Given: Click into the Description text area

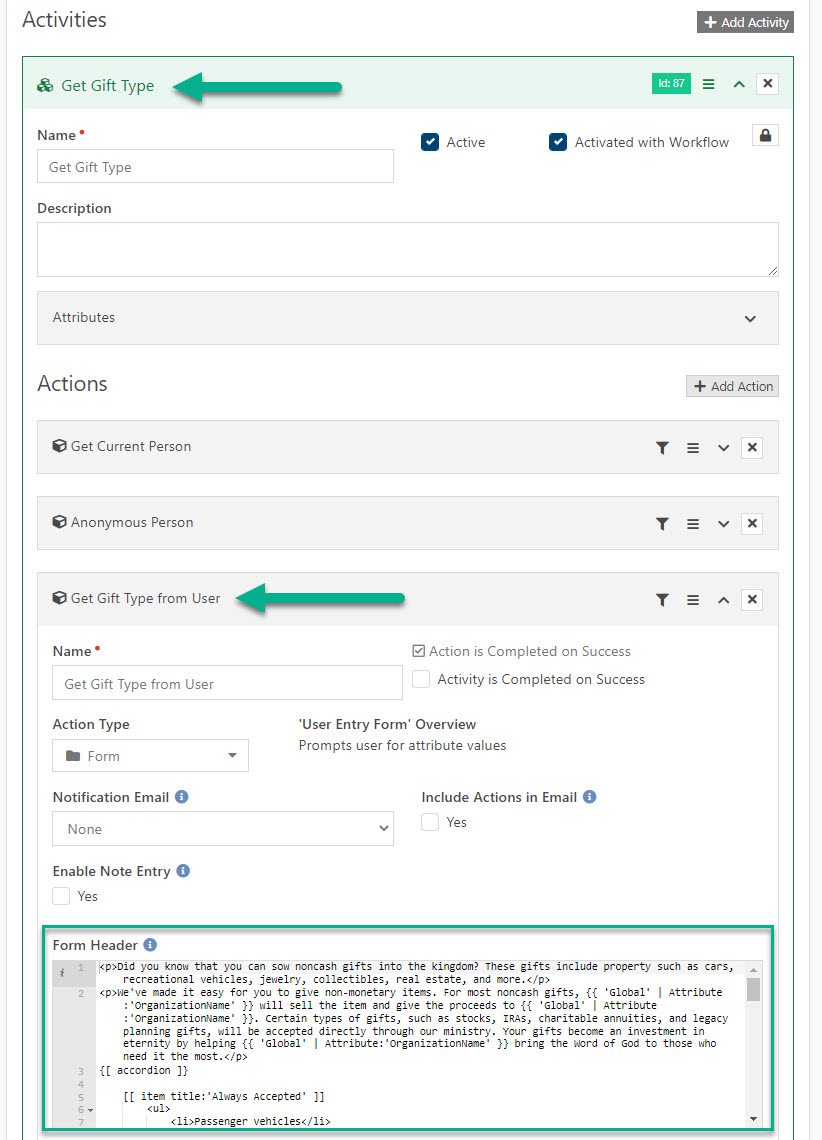Looking at the screenshot, I should click(x=408, y=249).
